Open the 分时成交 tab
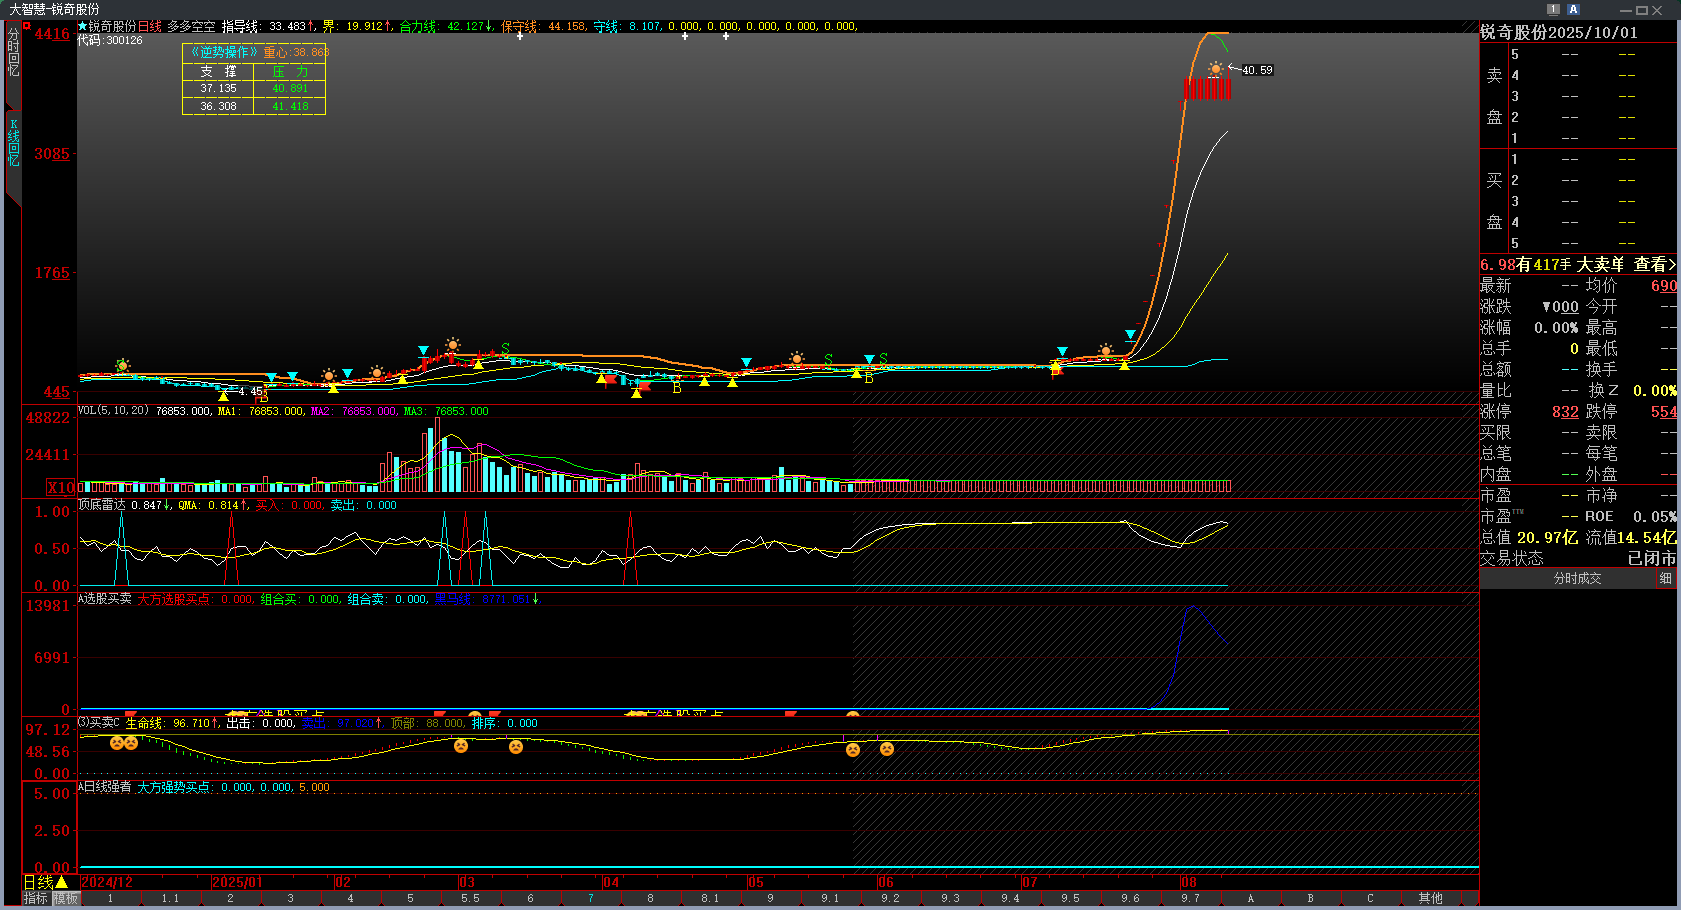This screenshot has height=910, width=1681. click(1577, 578)
